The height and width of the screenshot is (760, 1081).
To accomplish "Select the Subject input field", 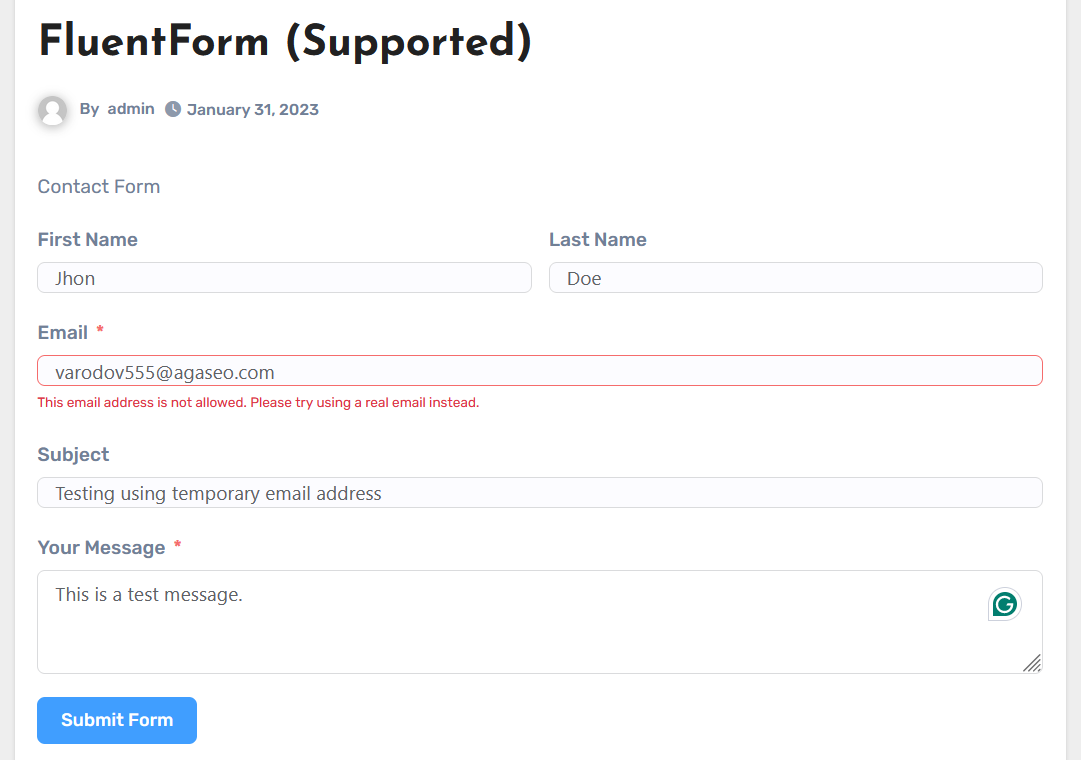I will [x=540, y=493].
